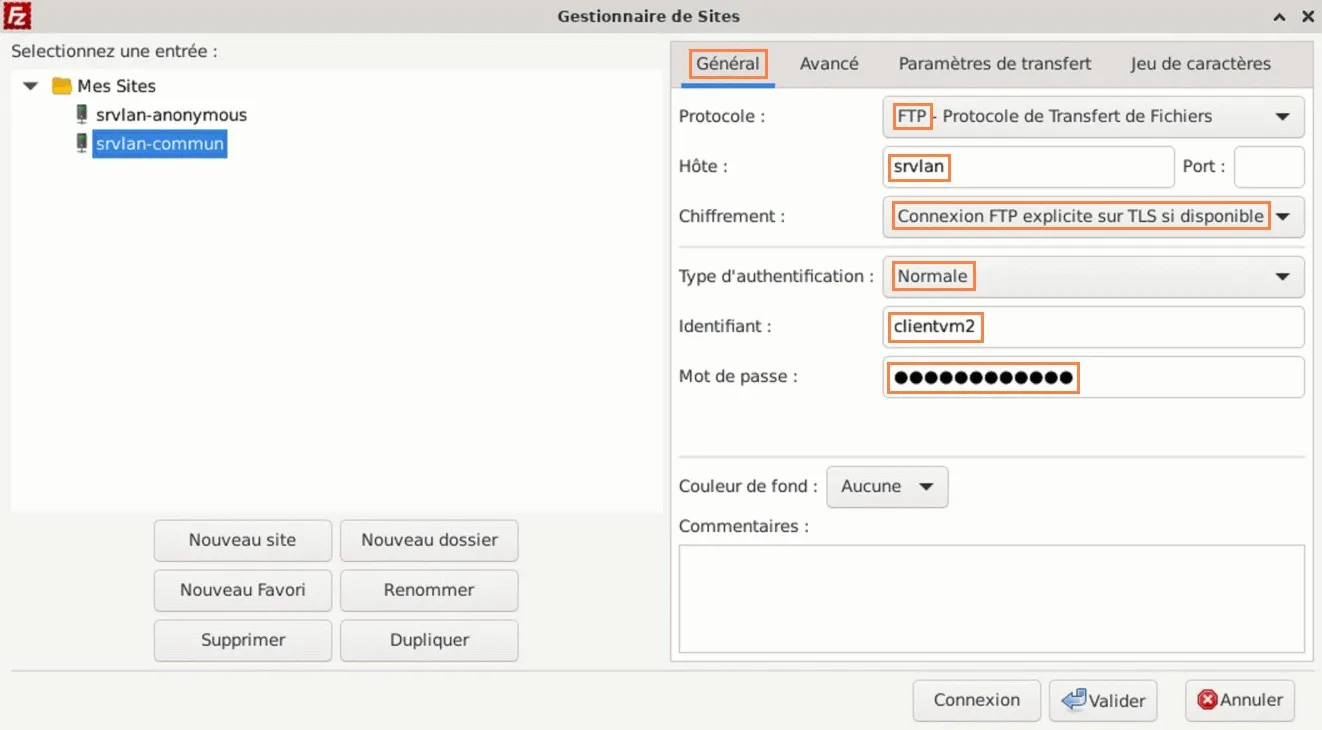Screen dimensions: 1322x730
Task: Switch to the Avancé tab
Action: 829,64
